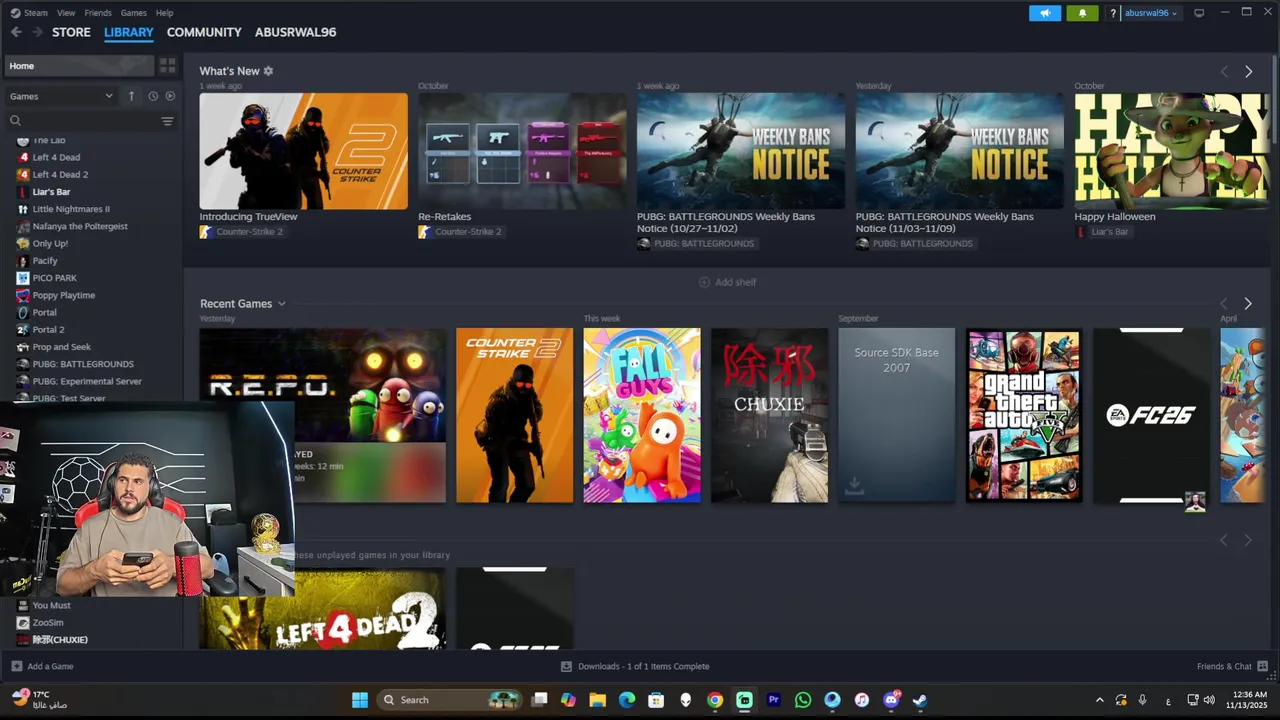Open Fall Guys recent game cover
The width and height of the screenshot is (1280, 720).
tap(642, 415)
